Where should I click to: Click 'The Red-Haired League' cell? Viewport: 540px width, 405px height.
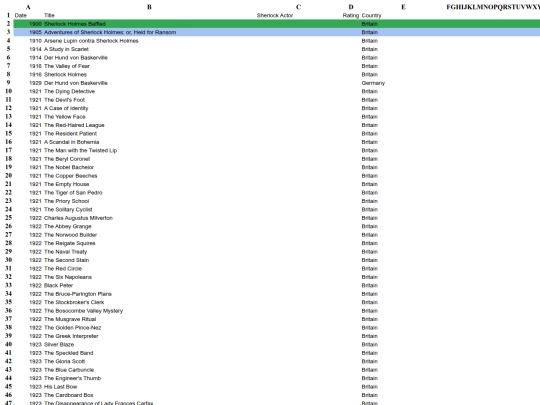pos(74,125)
